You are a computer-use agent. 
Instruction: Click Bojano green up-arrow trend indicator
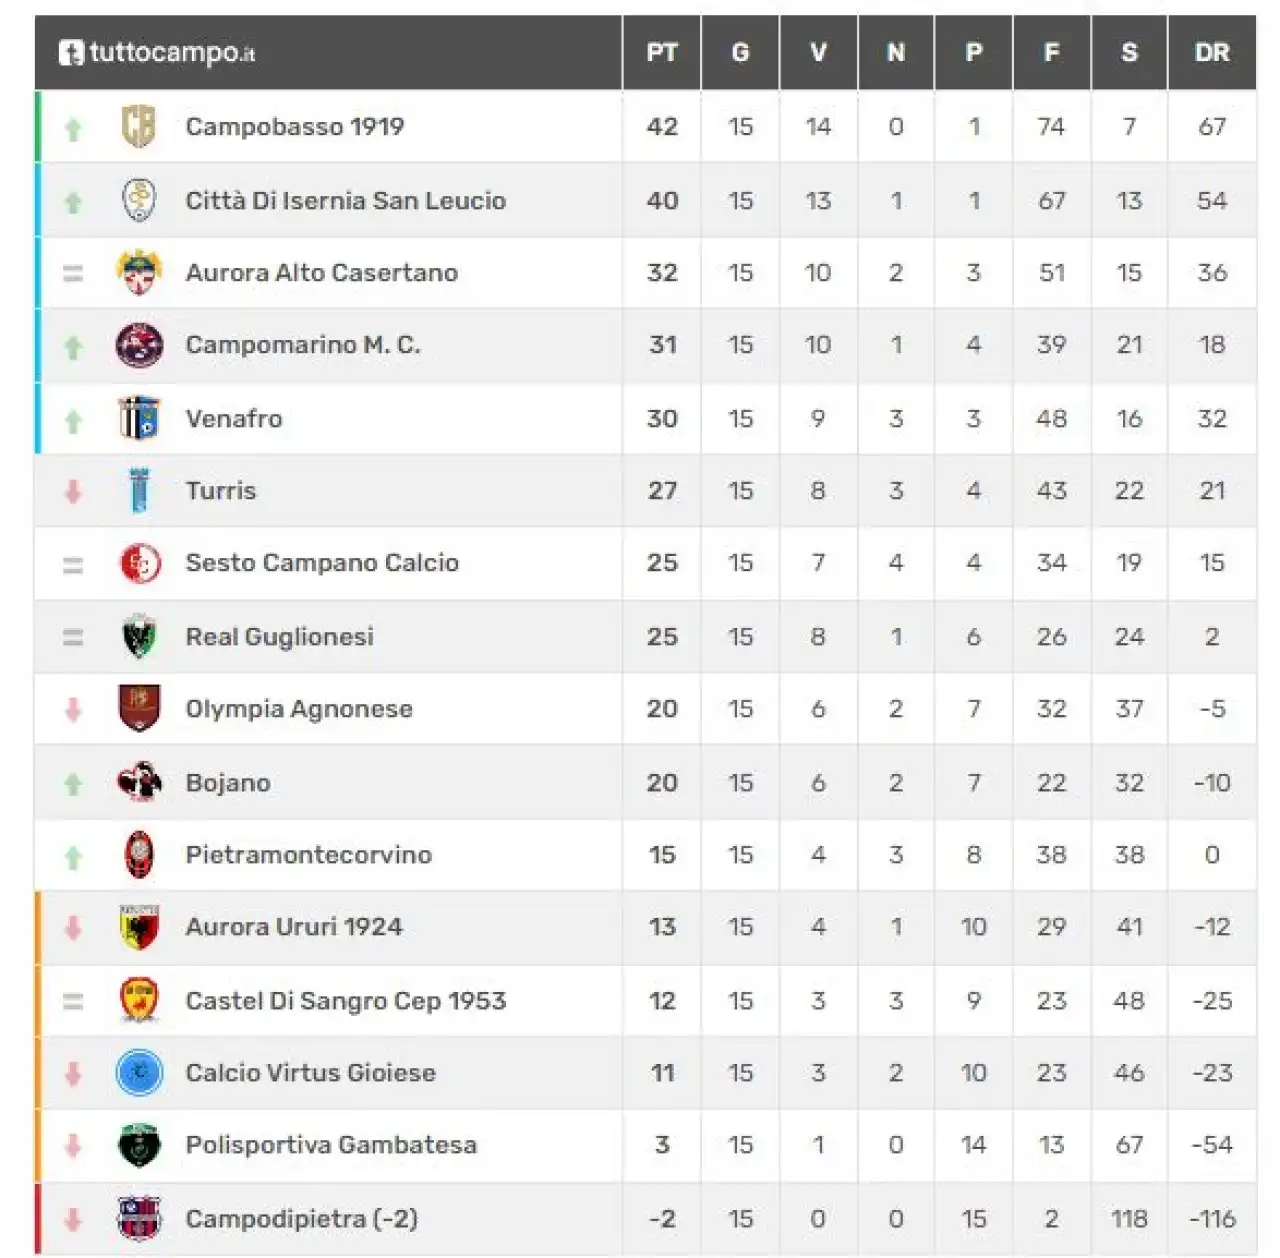(73, 784)
